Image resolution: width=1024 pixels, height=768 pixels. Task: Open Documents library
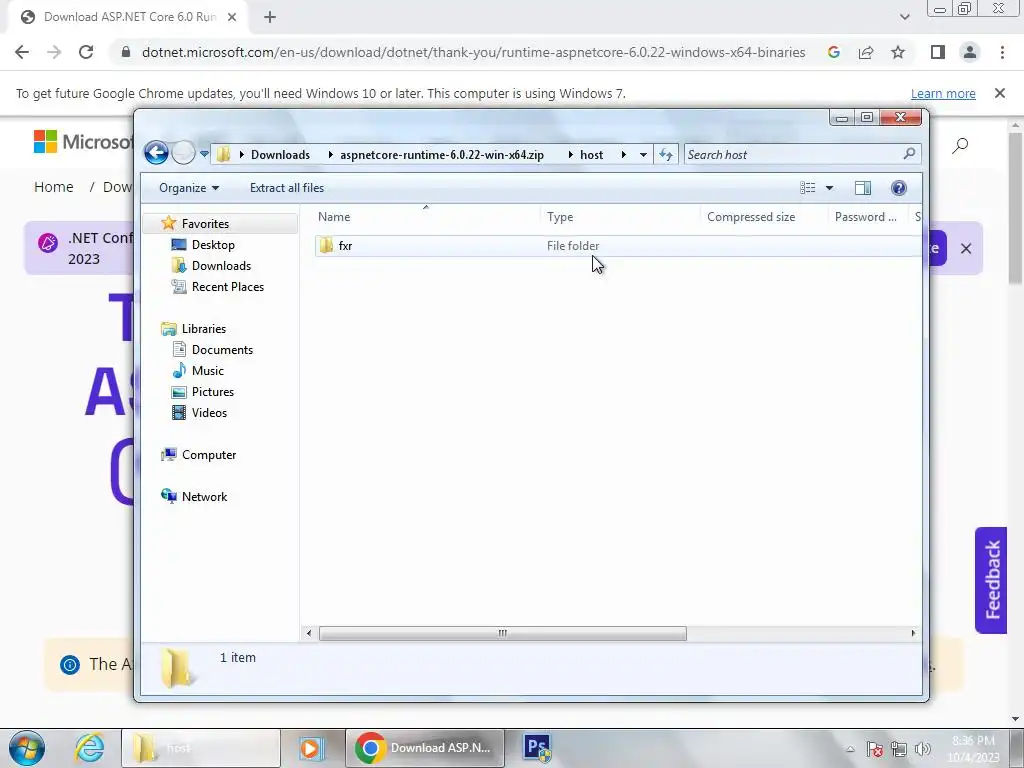222,350
